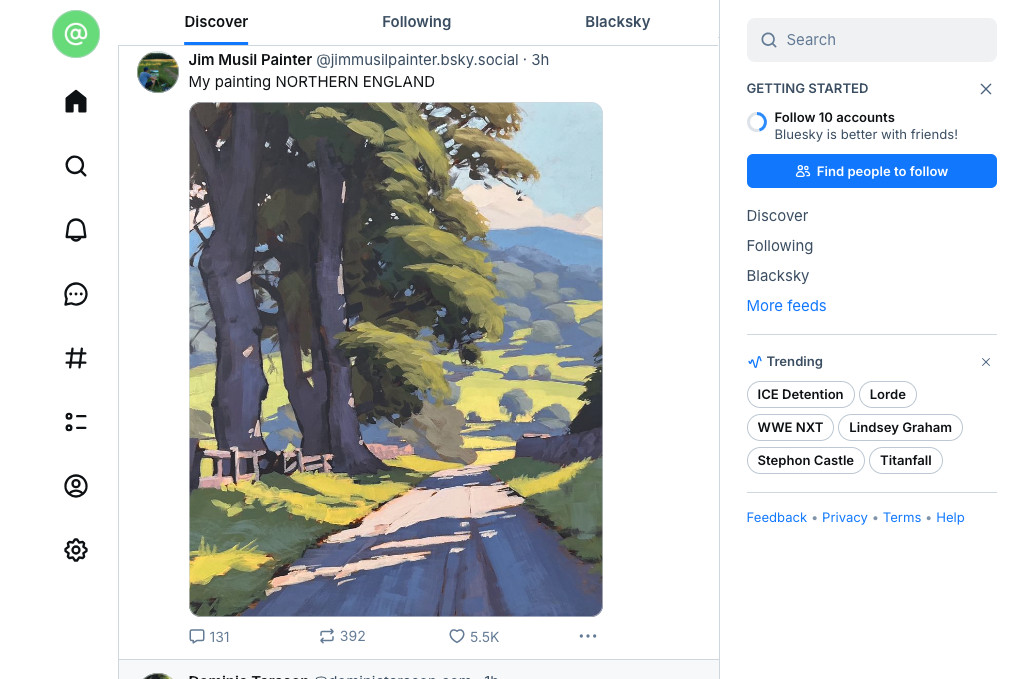
Task: Open the Lists icon in sidebar
Action: point(76,422)
